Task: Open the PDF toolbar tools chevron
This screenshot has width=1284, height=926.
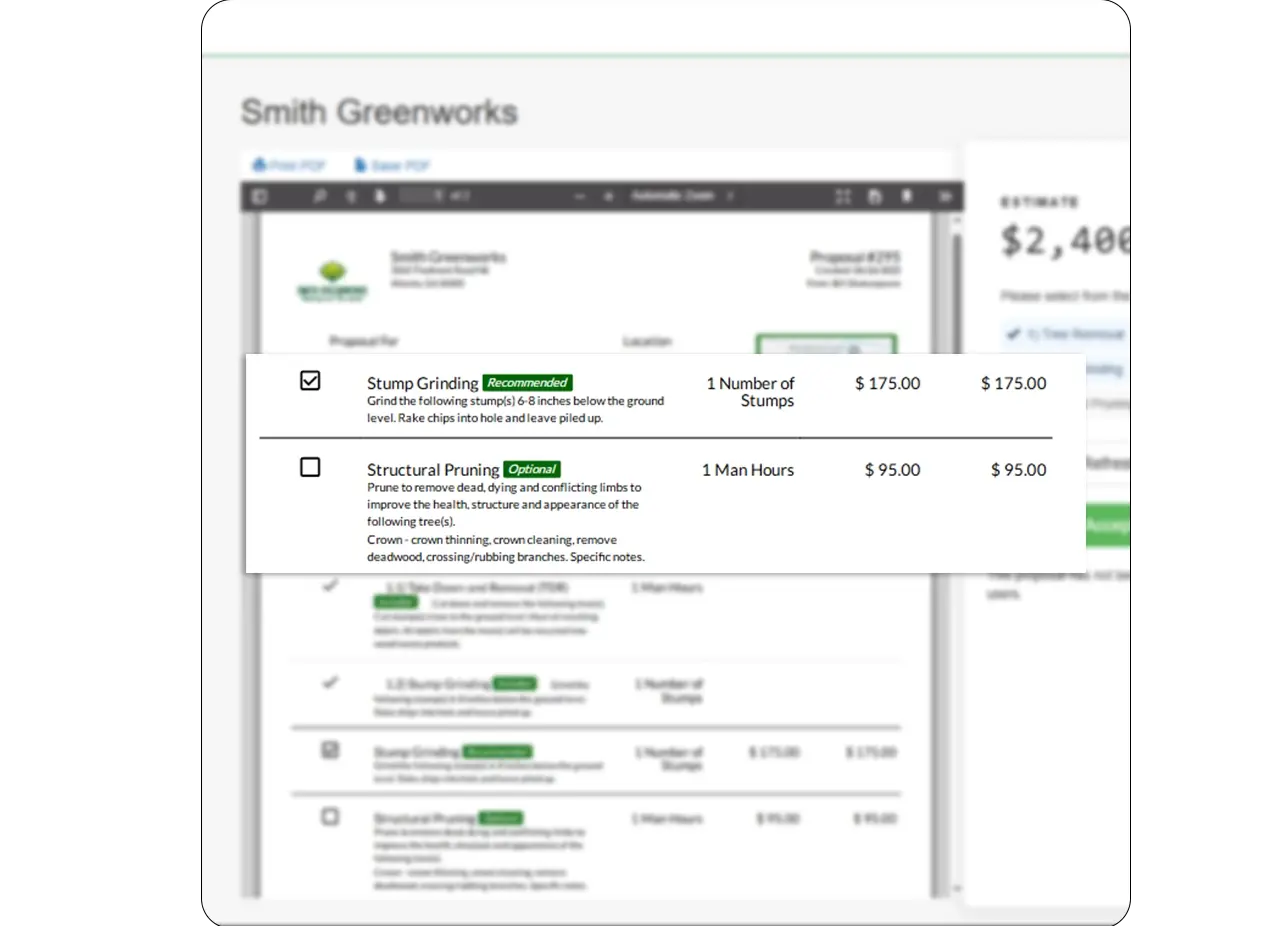Action: (x=943, y=197)
